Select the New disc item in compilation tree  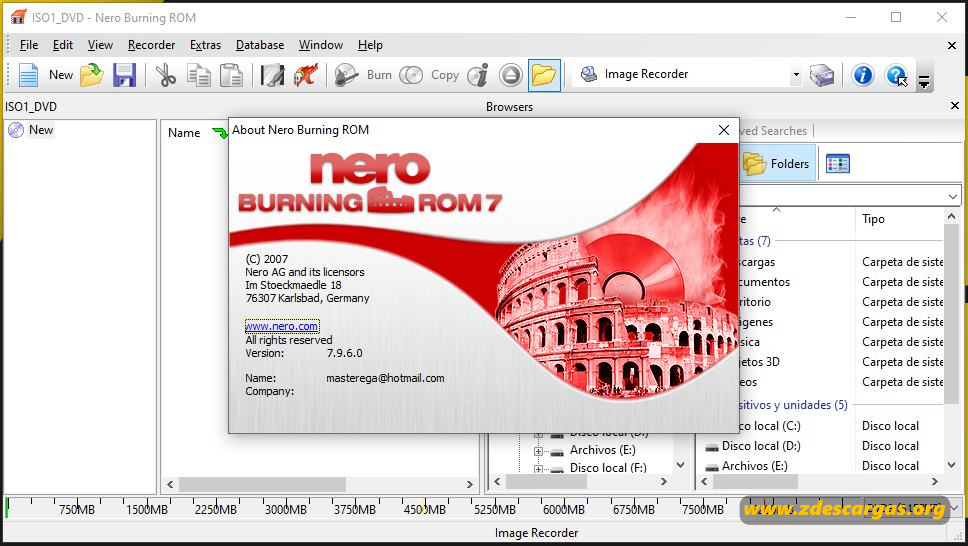click(x=41, y=130)
